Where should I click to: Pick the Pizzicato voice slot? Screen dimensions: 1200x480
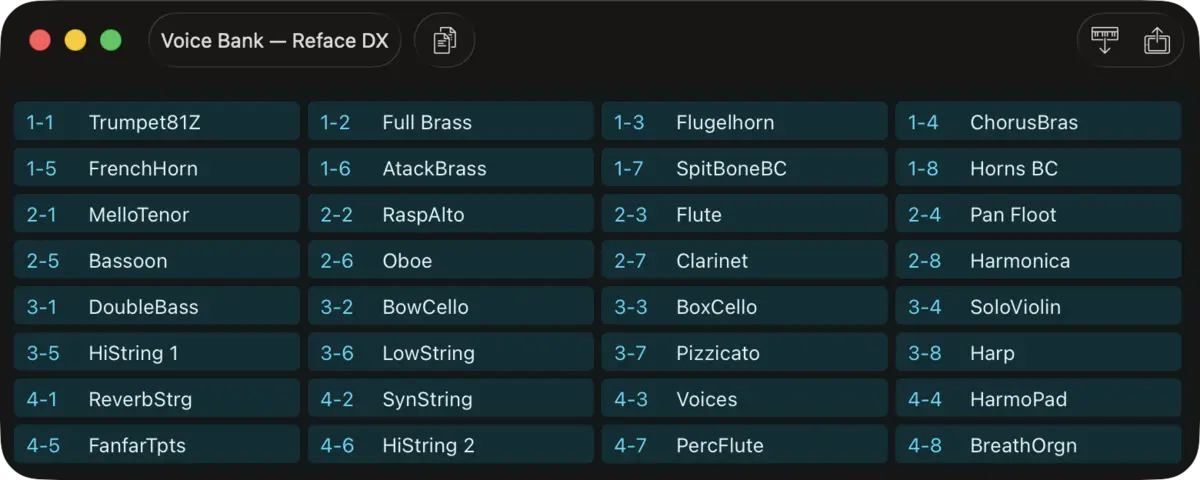[745, 352]
